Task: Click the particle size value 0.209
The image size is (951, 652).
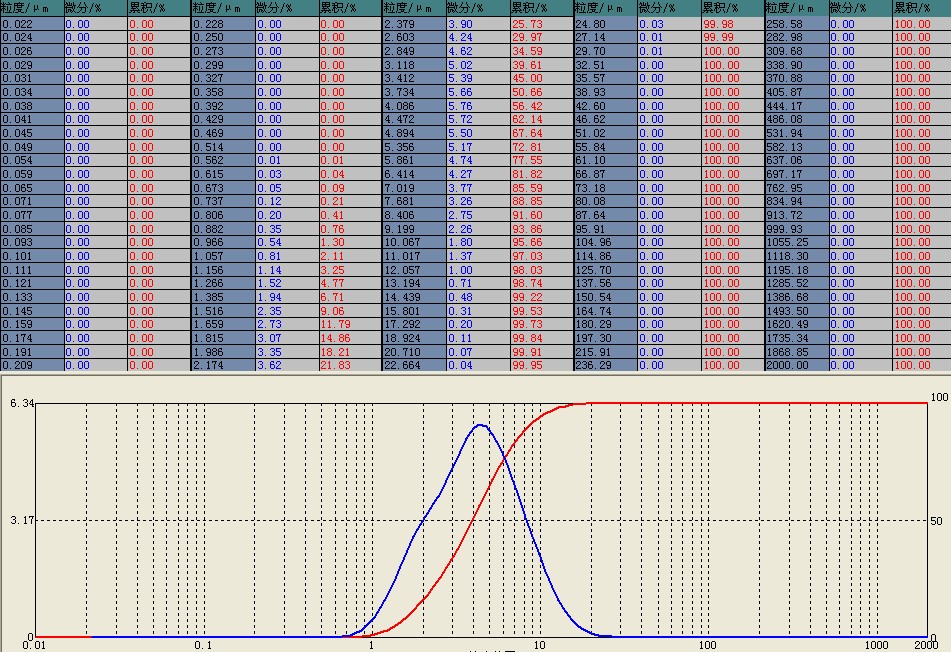Action: [32, 365]
